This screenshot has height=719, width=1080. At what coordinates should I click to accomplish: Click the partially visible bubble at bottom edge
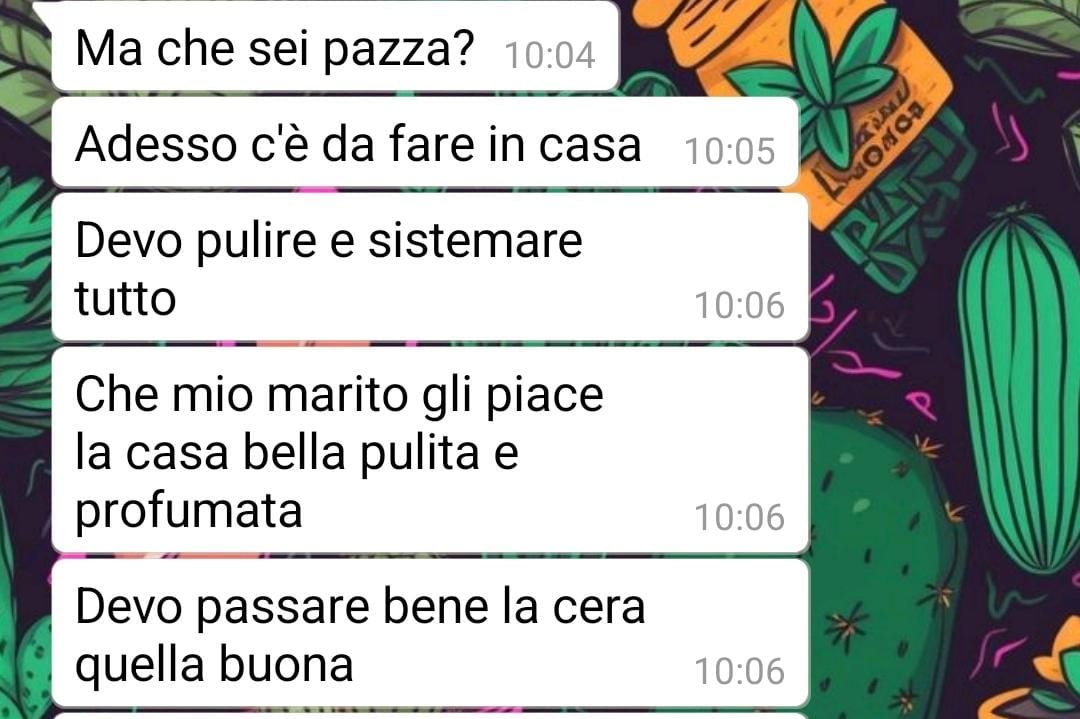pyautogui.click(x=430, y=716)
